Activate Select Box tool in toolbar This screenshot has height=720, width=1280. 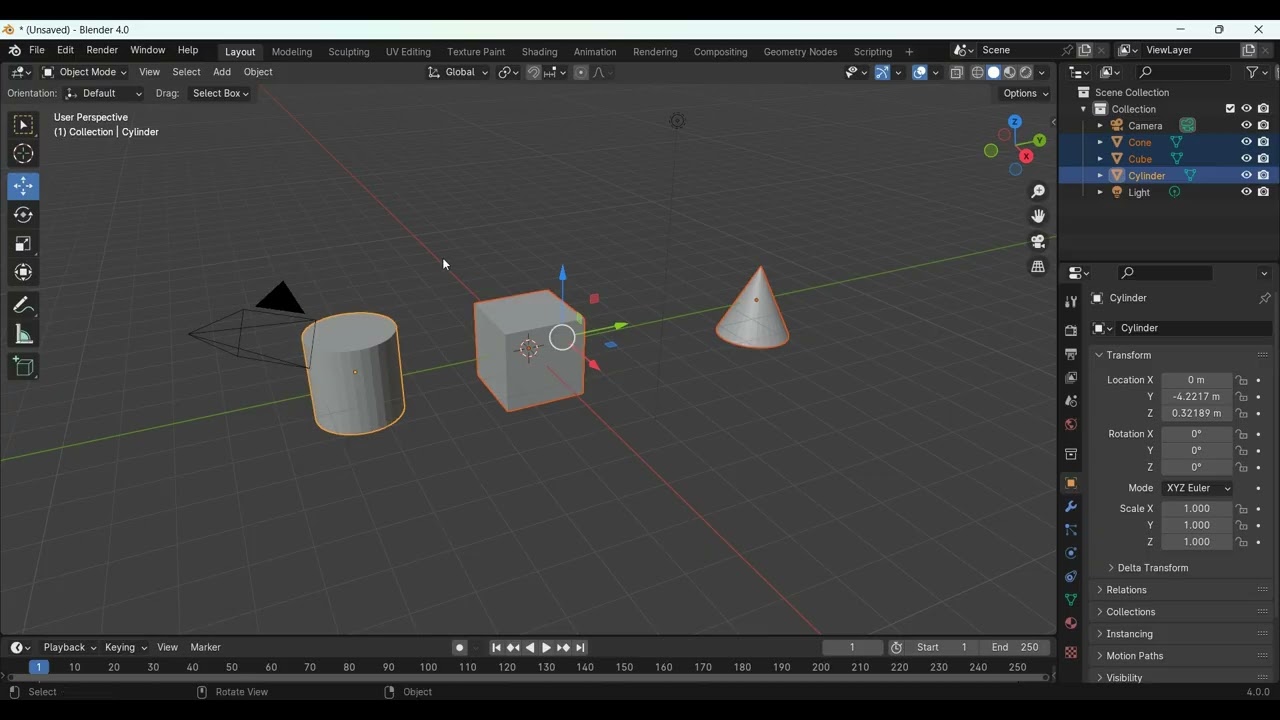point(23,125)
